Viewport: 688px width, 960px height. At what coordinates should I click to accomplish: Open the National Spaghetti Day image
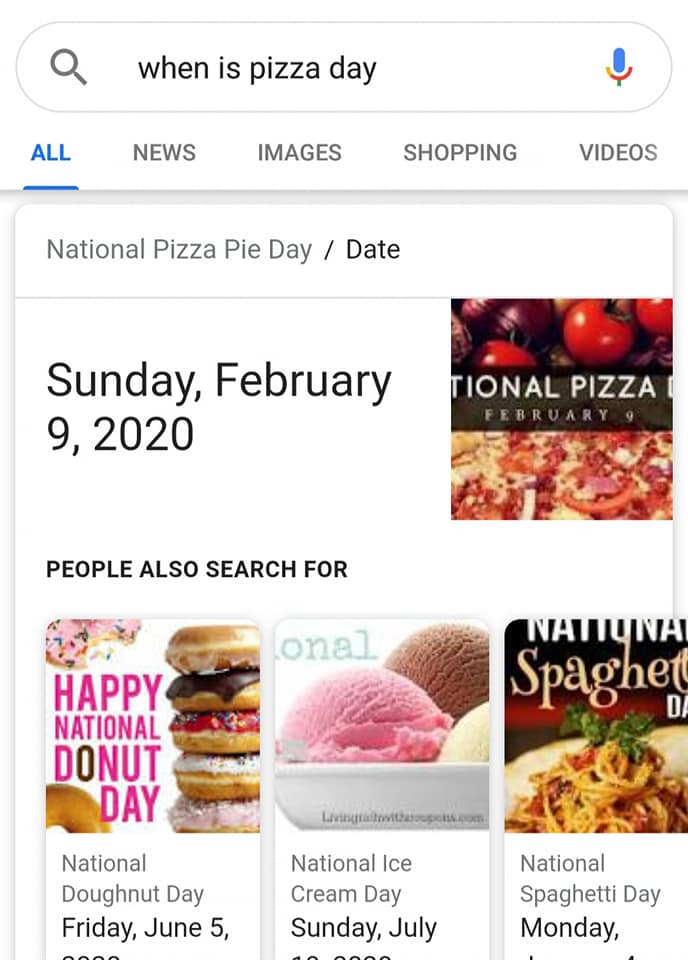coord(595,726)
